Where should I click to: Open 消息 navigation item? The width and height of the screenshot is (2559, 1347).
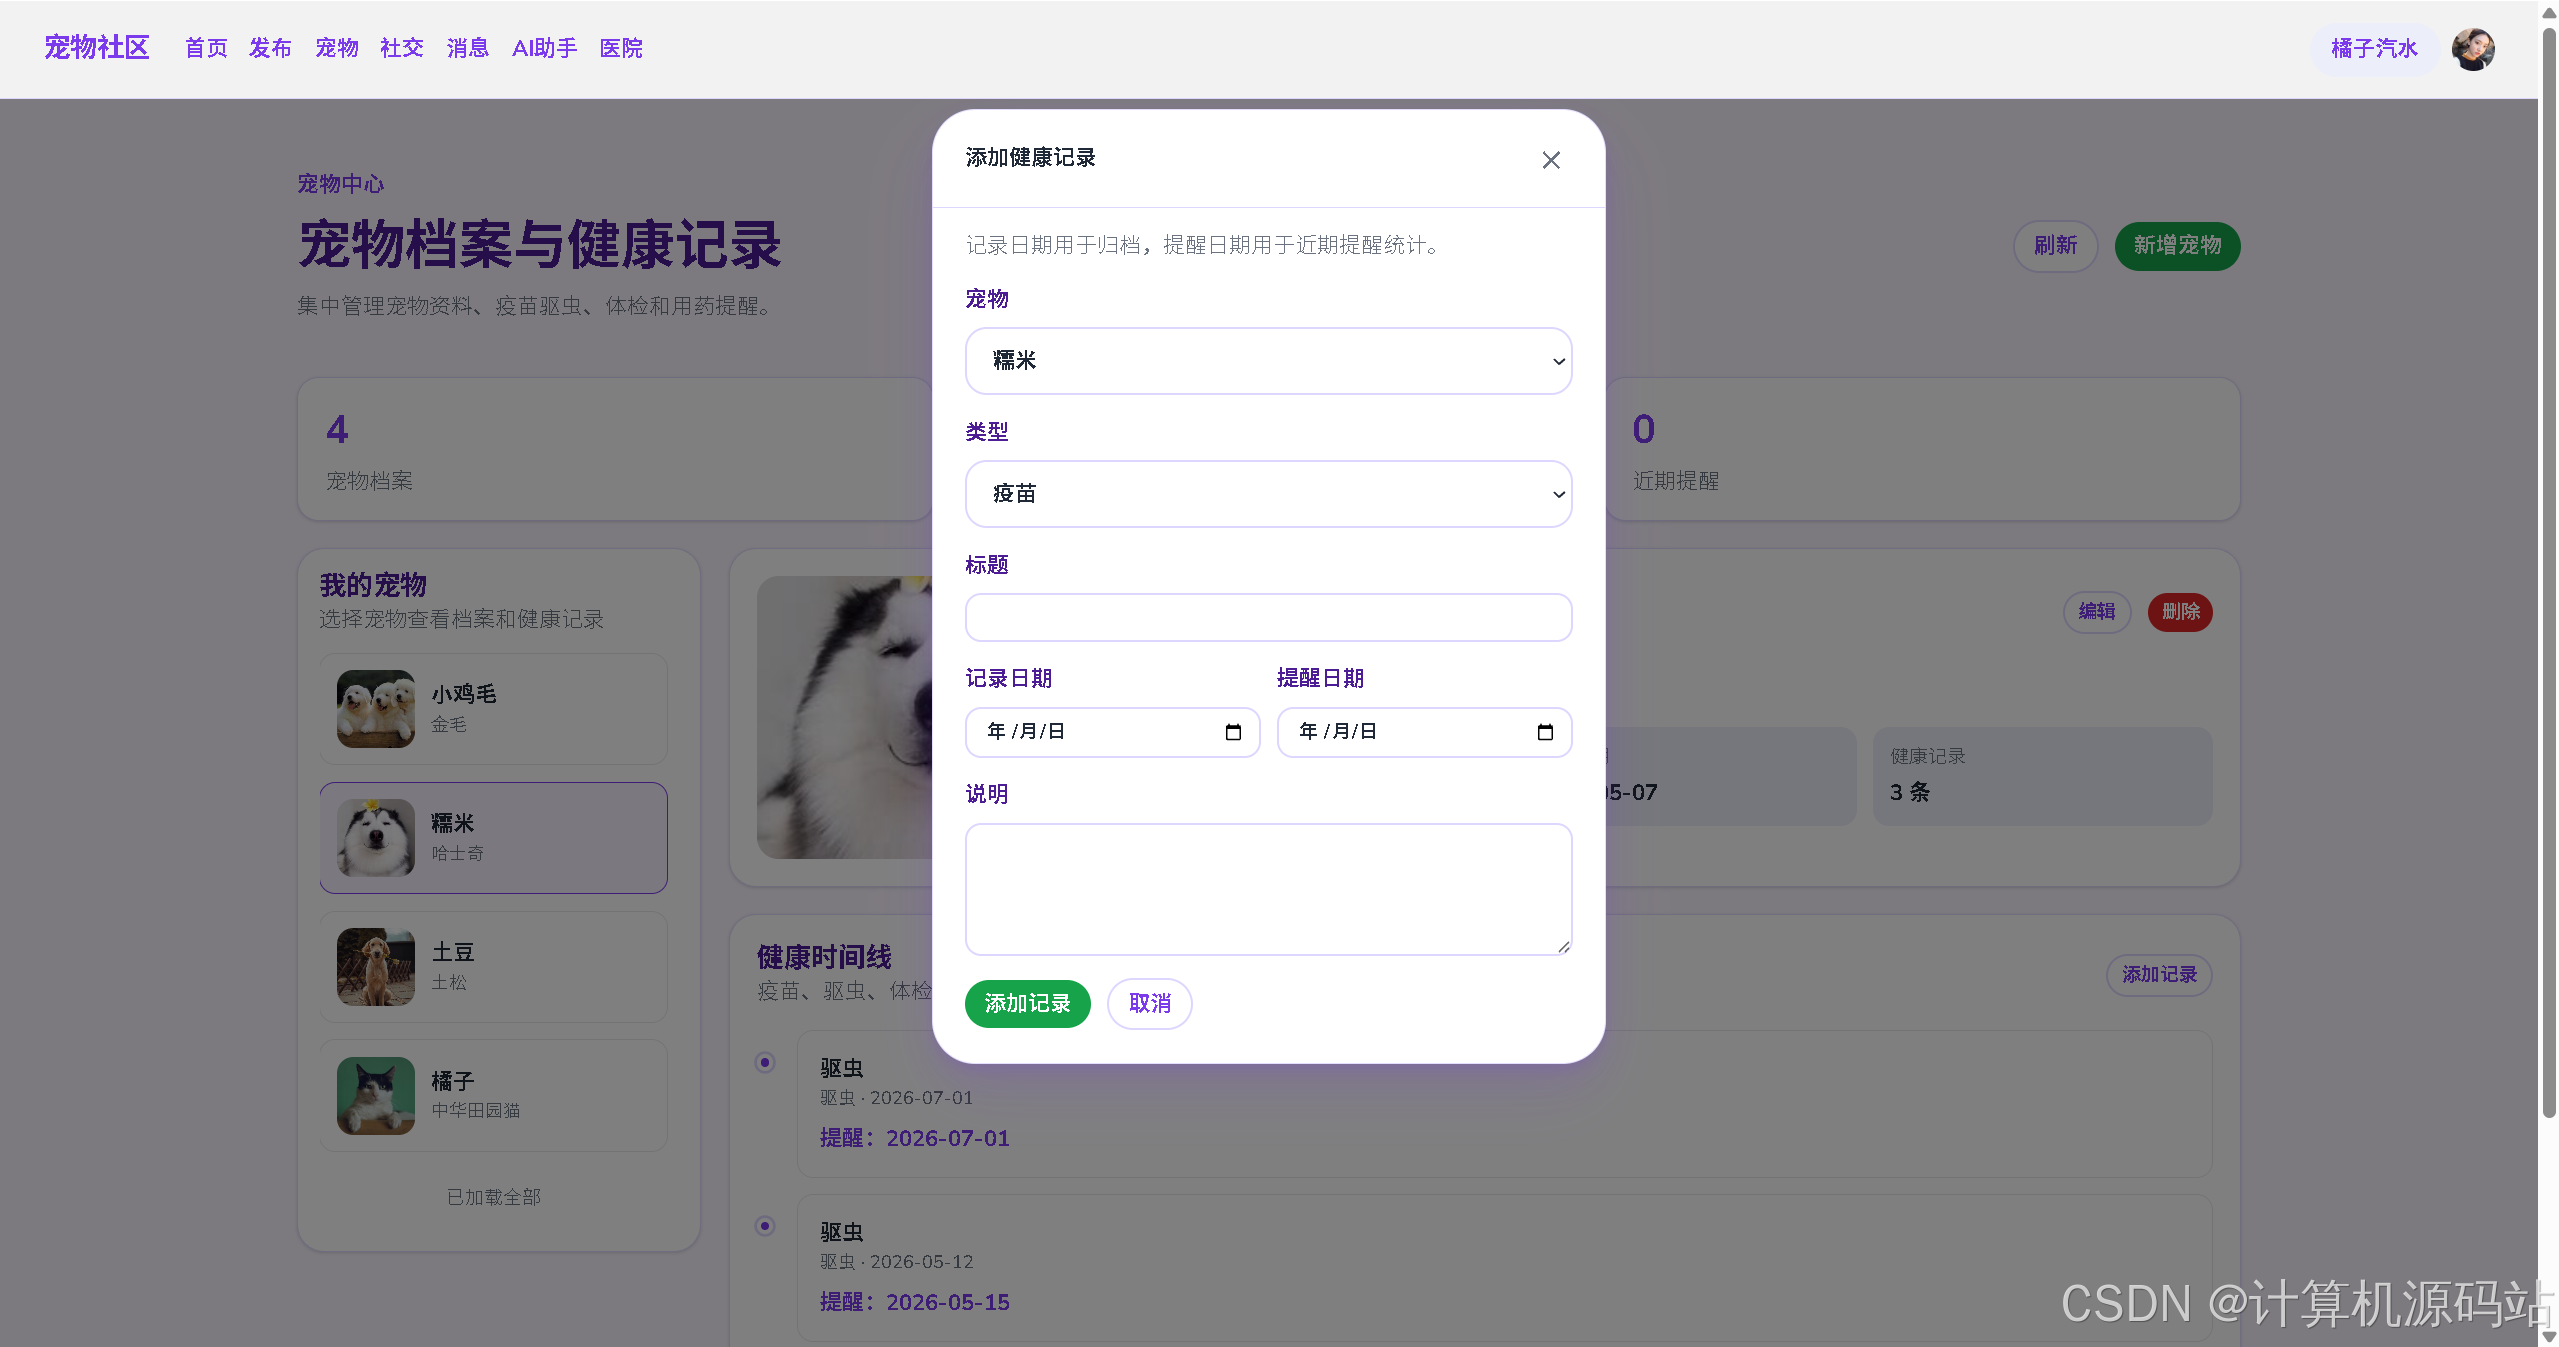(468, 48)
